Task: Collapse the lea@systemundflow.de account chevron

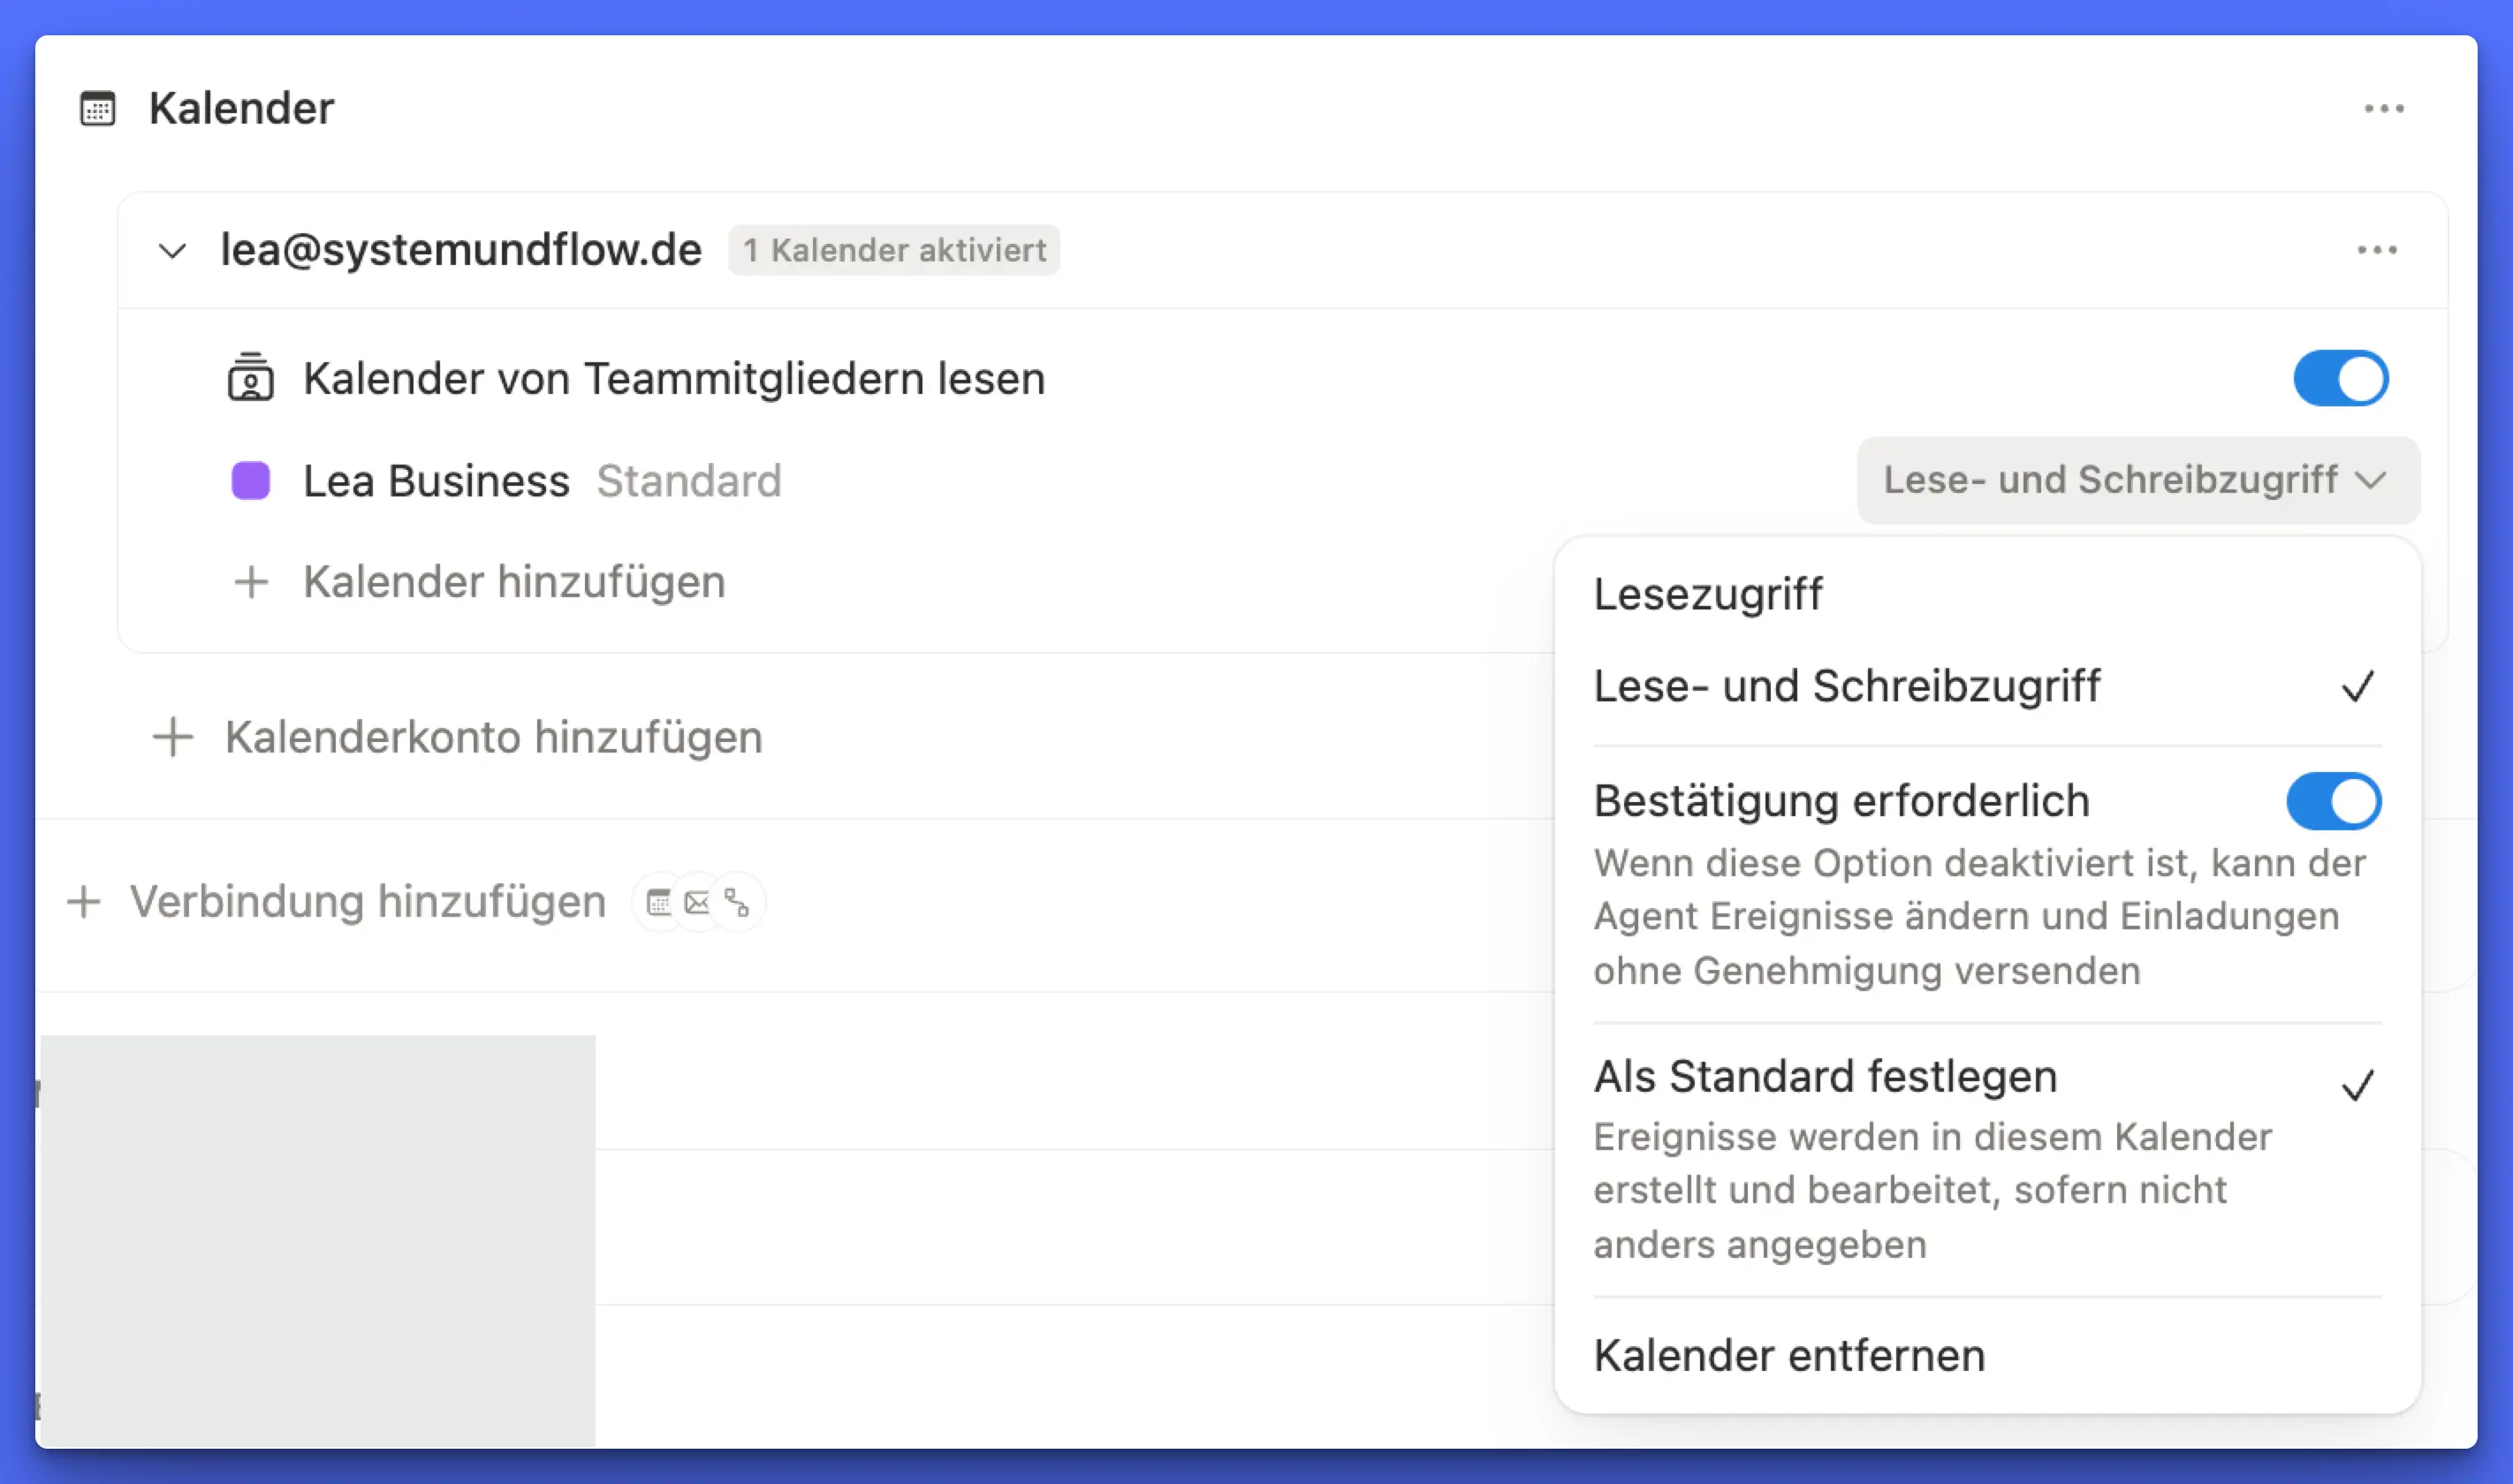Action: 172,250
